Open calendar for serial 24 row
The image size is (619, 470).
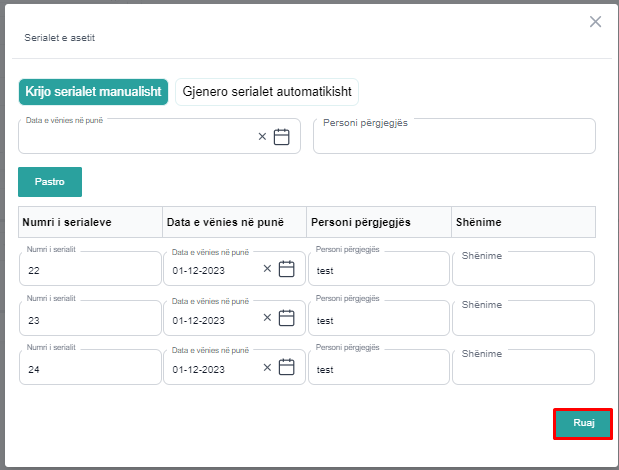click(287, 367)
